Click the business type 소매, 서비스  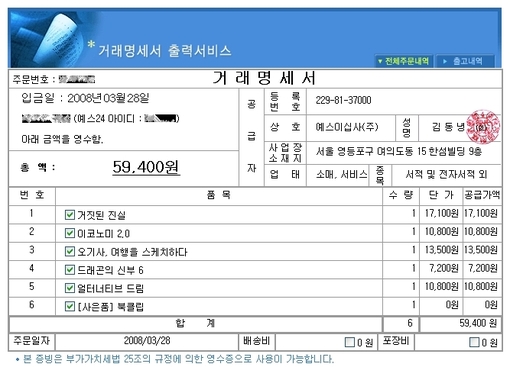(x=341, y=174)
